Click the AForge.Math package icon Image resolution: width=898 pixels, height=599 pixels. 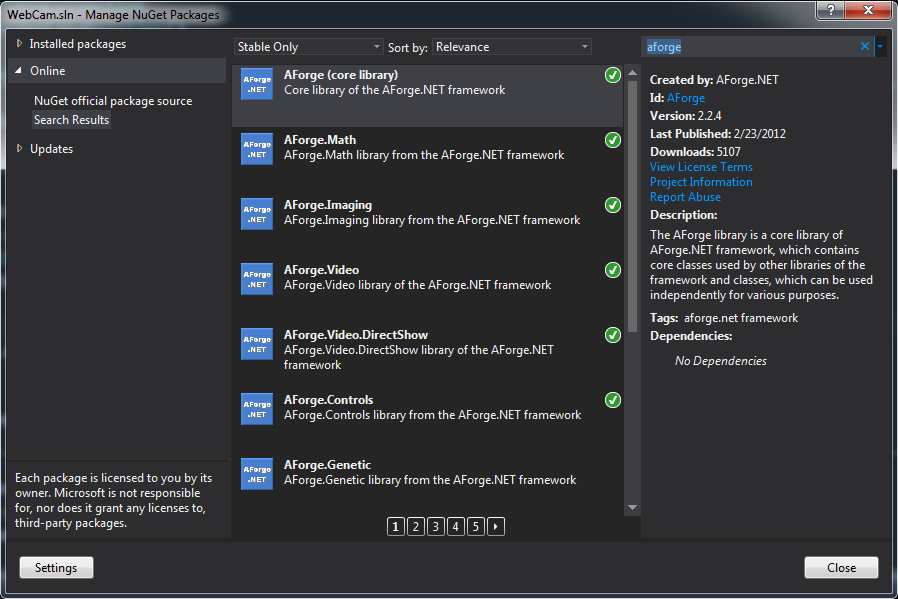[x=257, y=149]
